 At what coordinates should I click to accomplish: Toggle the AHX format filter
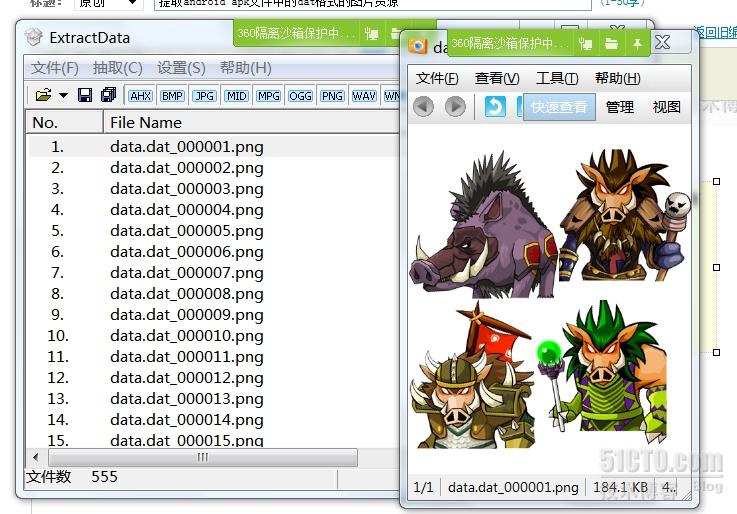pyautogui.click(x=140, y=96)
